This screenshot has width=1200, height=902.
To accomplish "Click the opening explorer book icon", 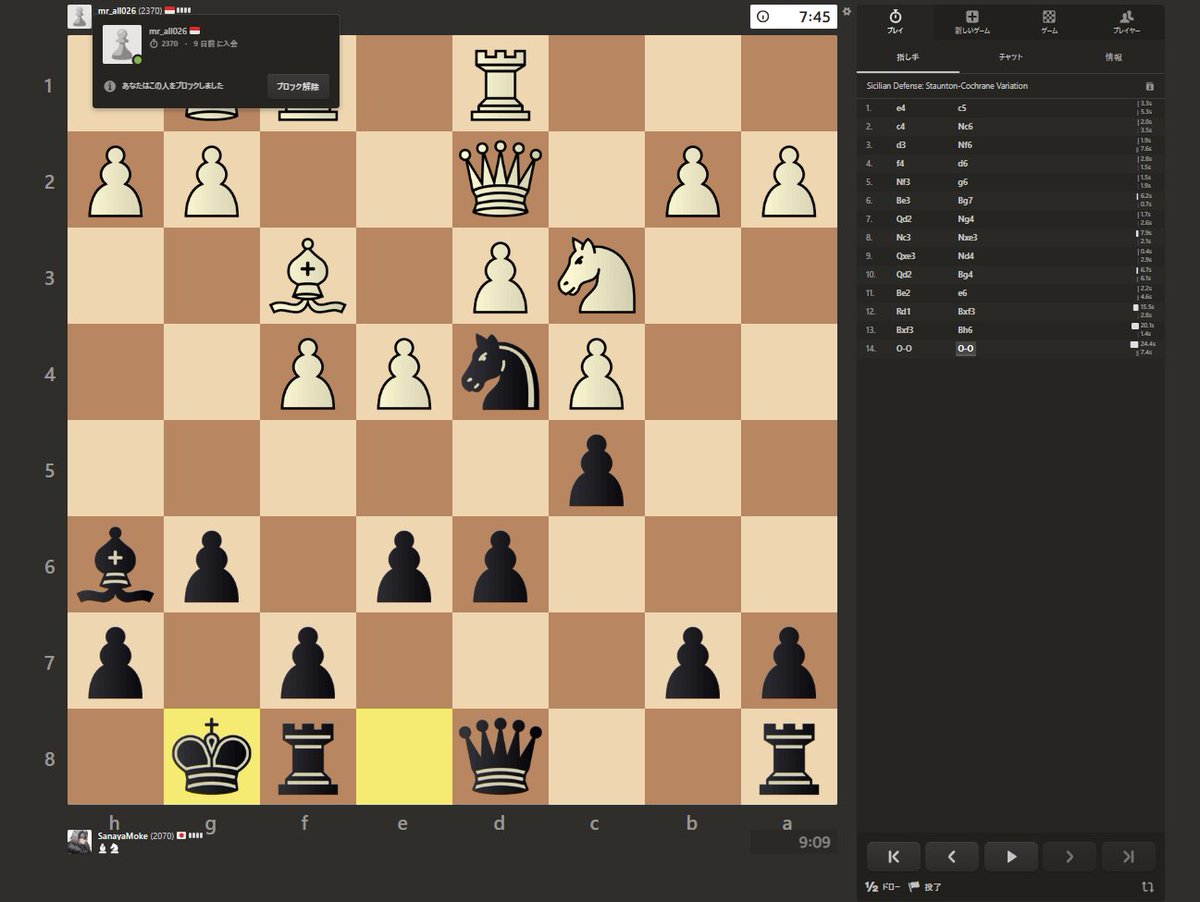I will [x=1149, y=87].
